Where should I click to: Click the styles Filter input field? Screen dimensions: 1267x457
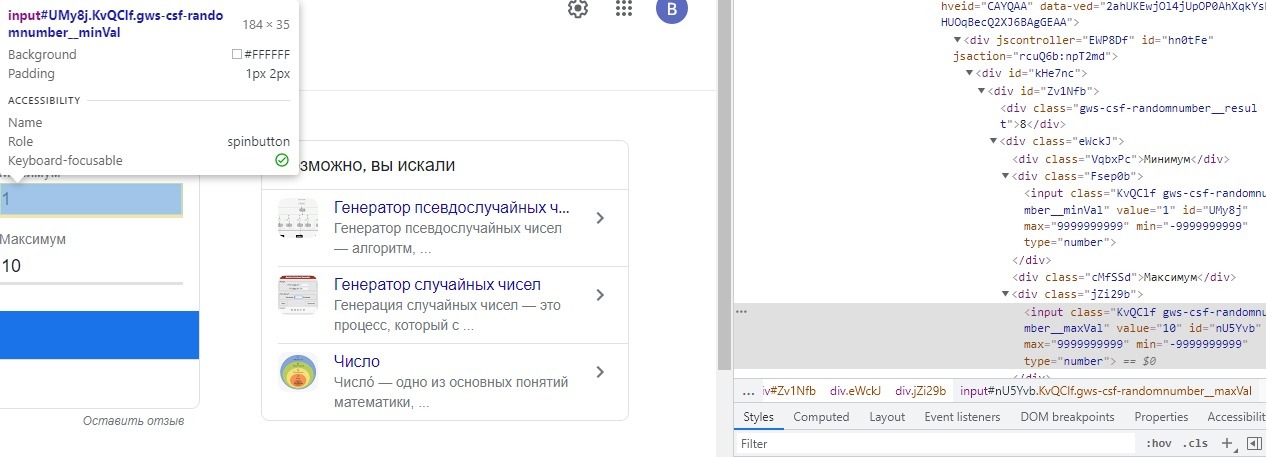coord(930,443)
